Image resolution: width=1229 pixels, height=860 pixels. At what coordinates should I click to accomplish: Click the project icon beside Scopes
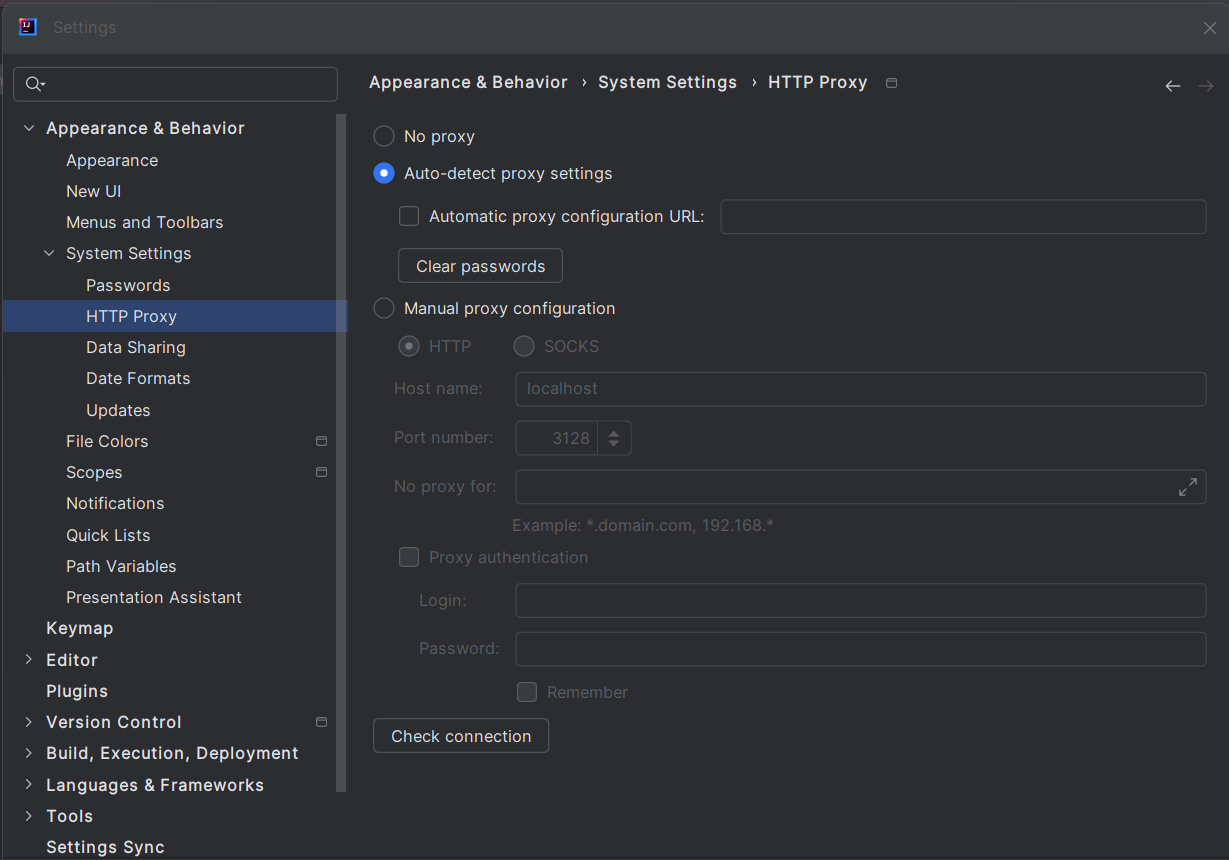tap(321, 472)
